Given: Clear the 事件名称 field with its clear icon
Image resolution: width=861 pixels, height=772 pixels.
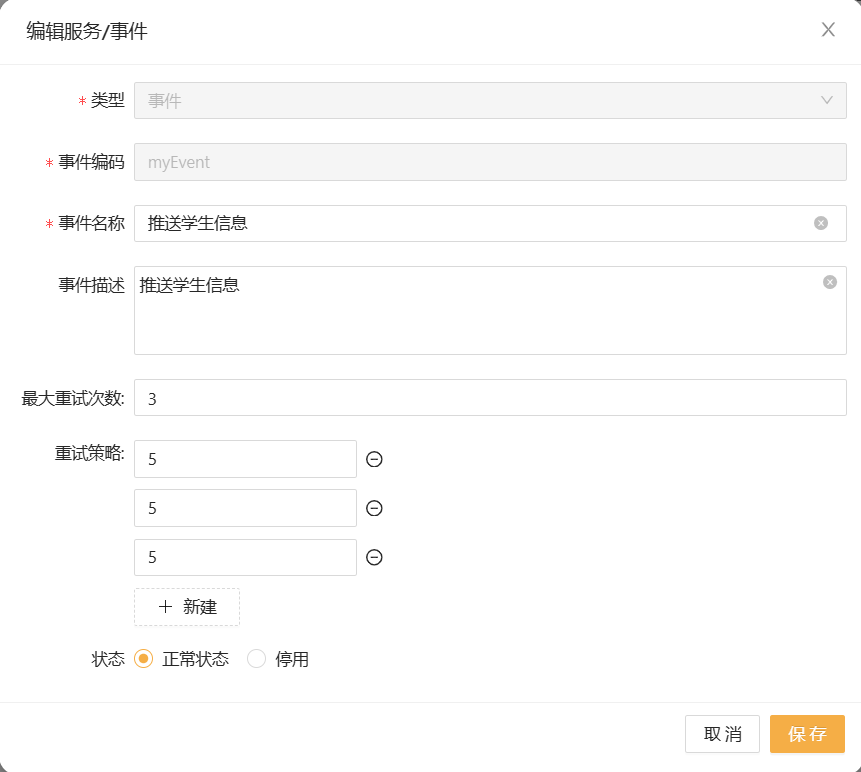Looking at the screenshot, I should (x=821, y=223).
